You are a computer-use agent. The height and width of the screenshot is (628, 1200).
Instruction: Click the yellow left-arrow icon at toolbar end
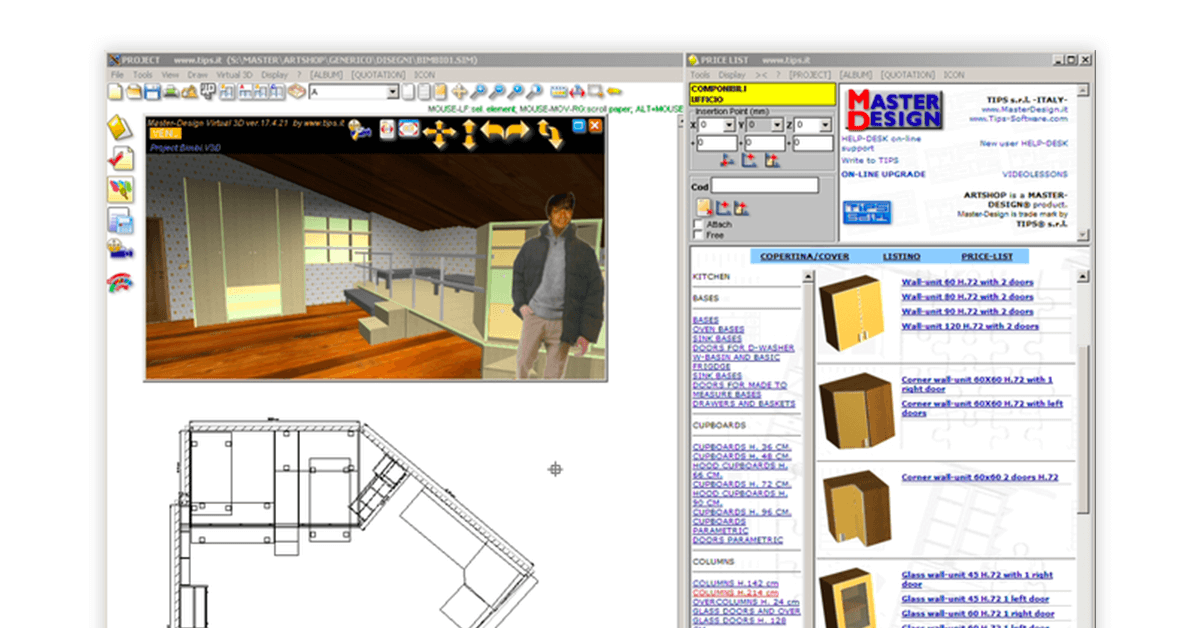[x=614, y=91]
